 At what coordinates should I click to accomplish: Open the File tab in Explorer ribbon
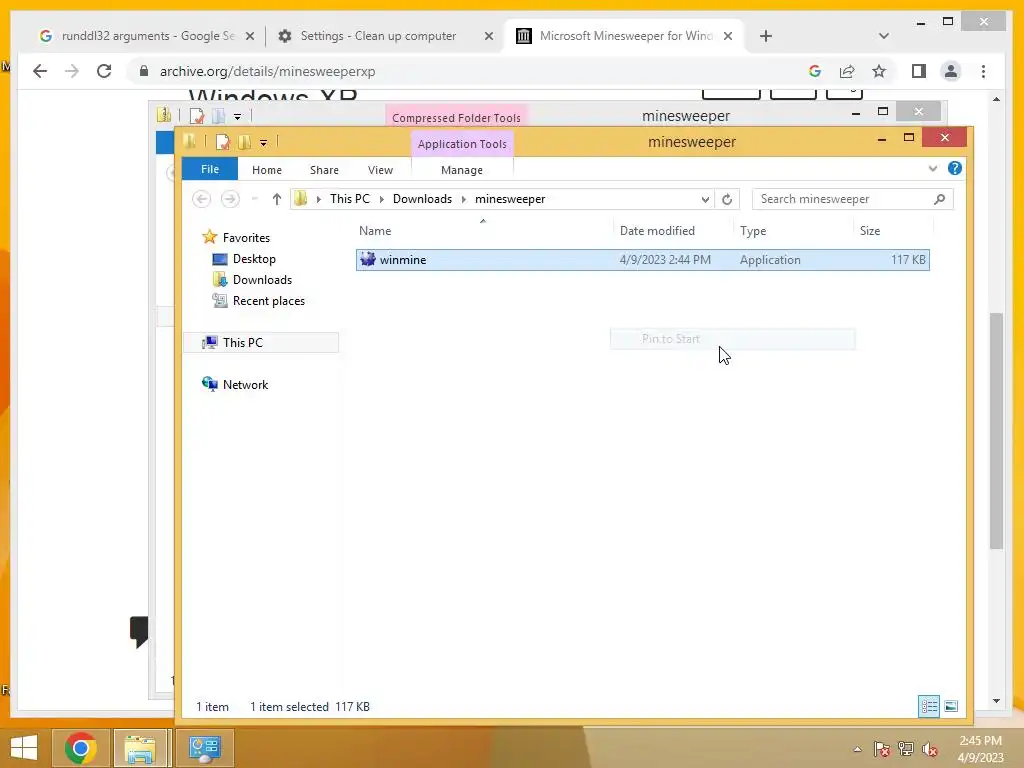pyautogui.click(x=210, y=169)
